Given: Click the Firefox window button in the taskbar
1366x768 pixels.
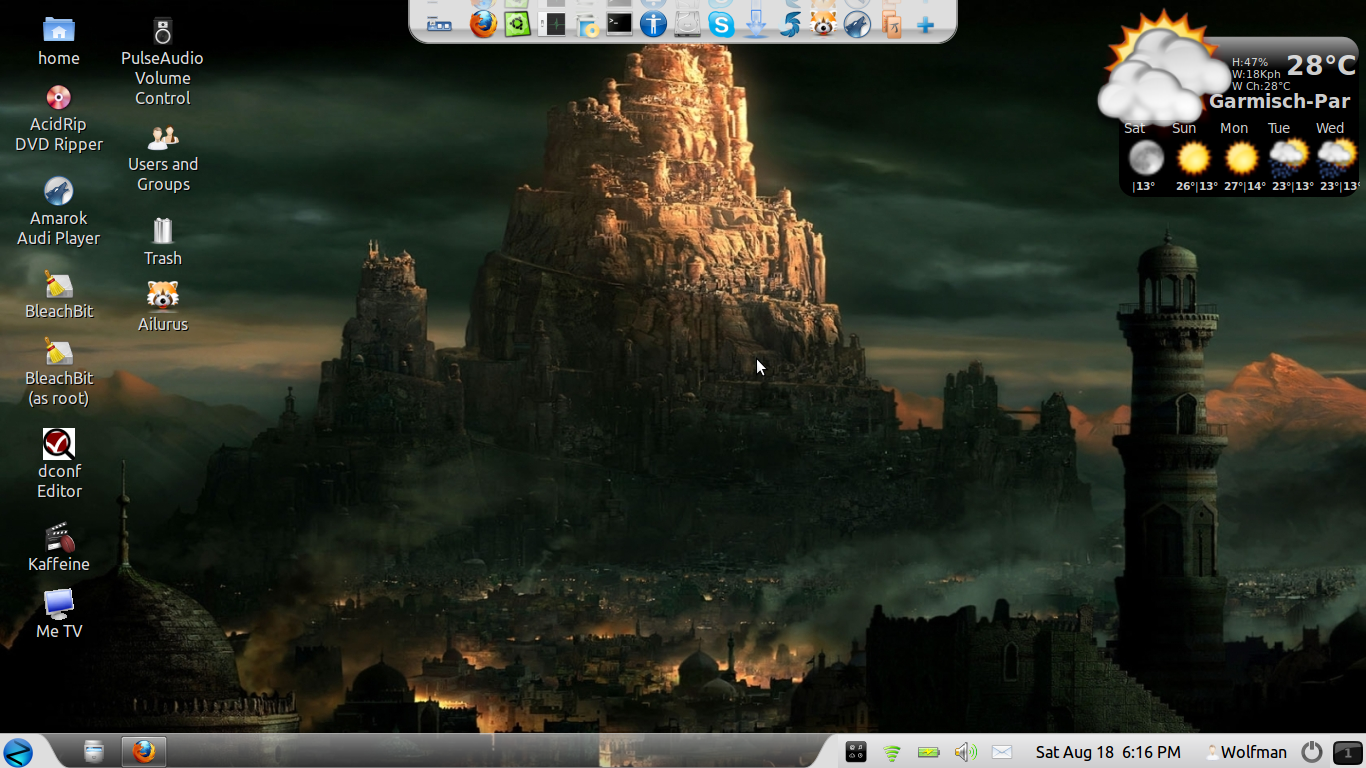Looking at the screenshot, I should [x=143, y=751].
